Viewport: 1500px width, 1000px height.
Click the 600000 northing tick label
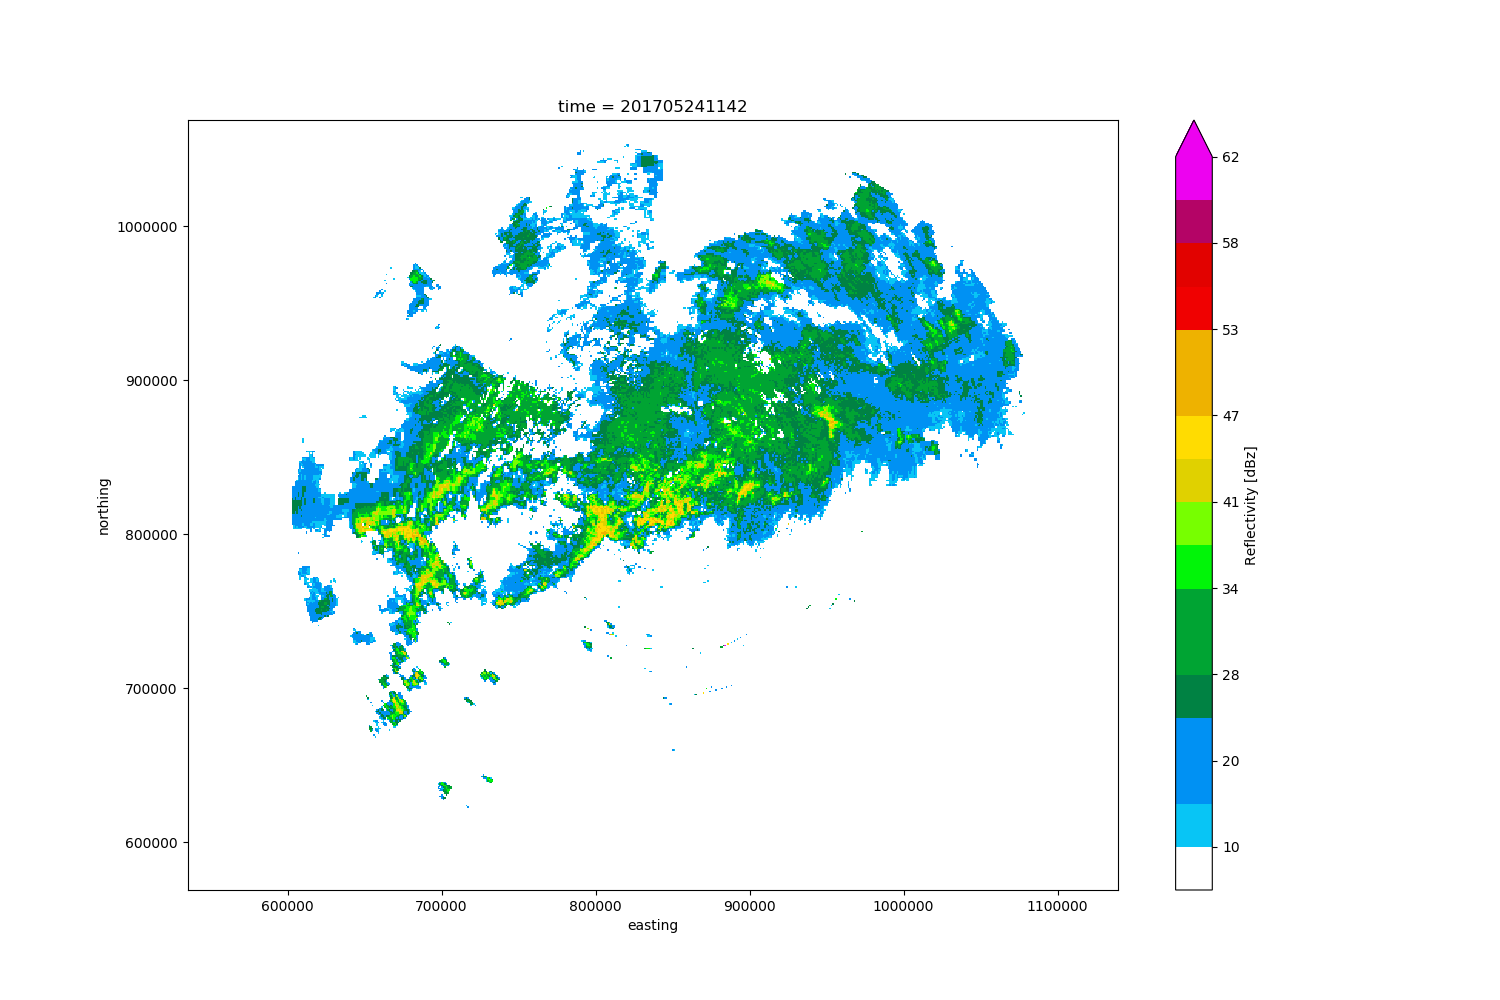click(x=153, y=843)
